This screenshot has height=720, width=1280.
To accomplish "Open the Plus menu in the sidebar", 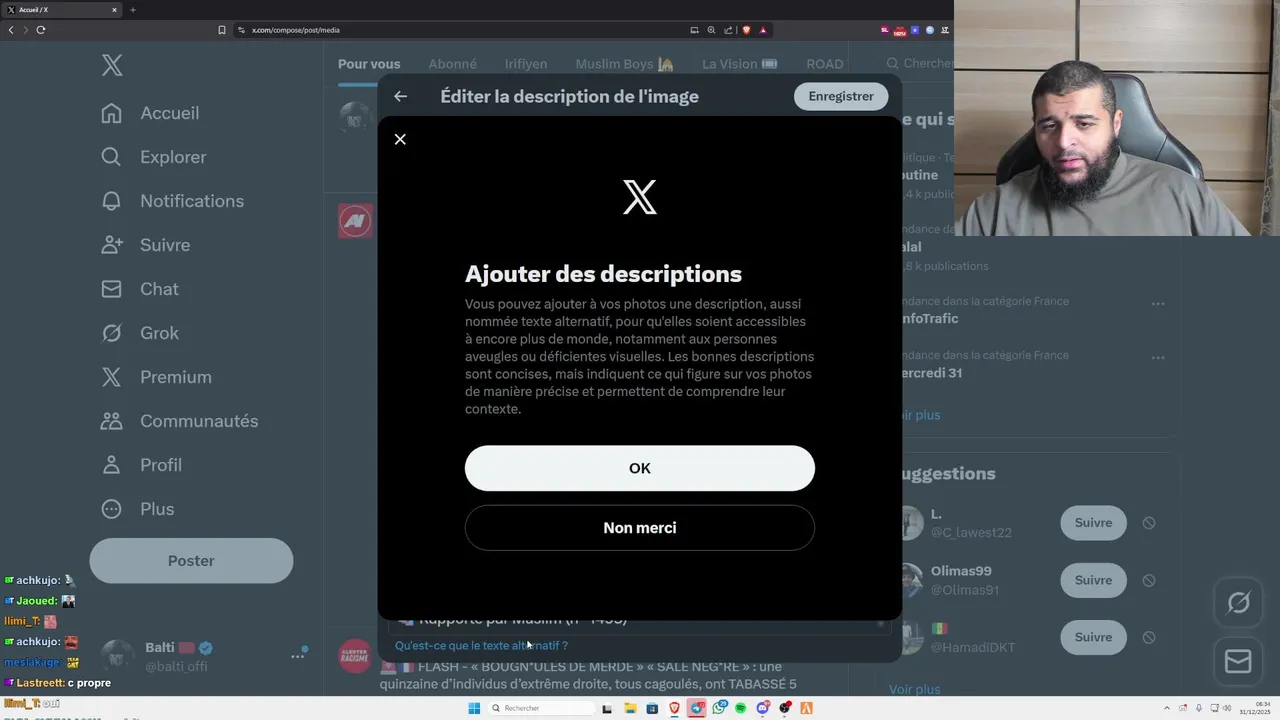I will click(x=137, y=509).
